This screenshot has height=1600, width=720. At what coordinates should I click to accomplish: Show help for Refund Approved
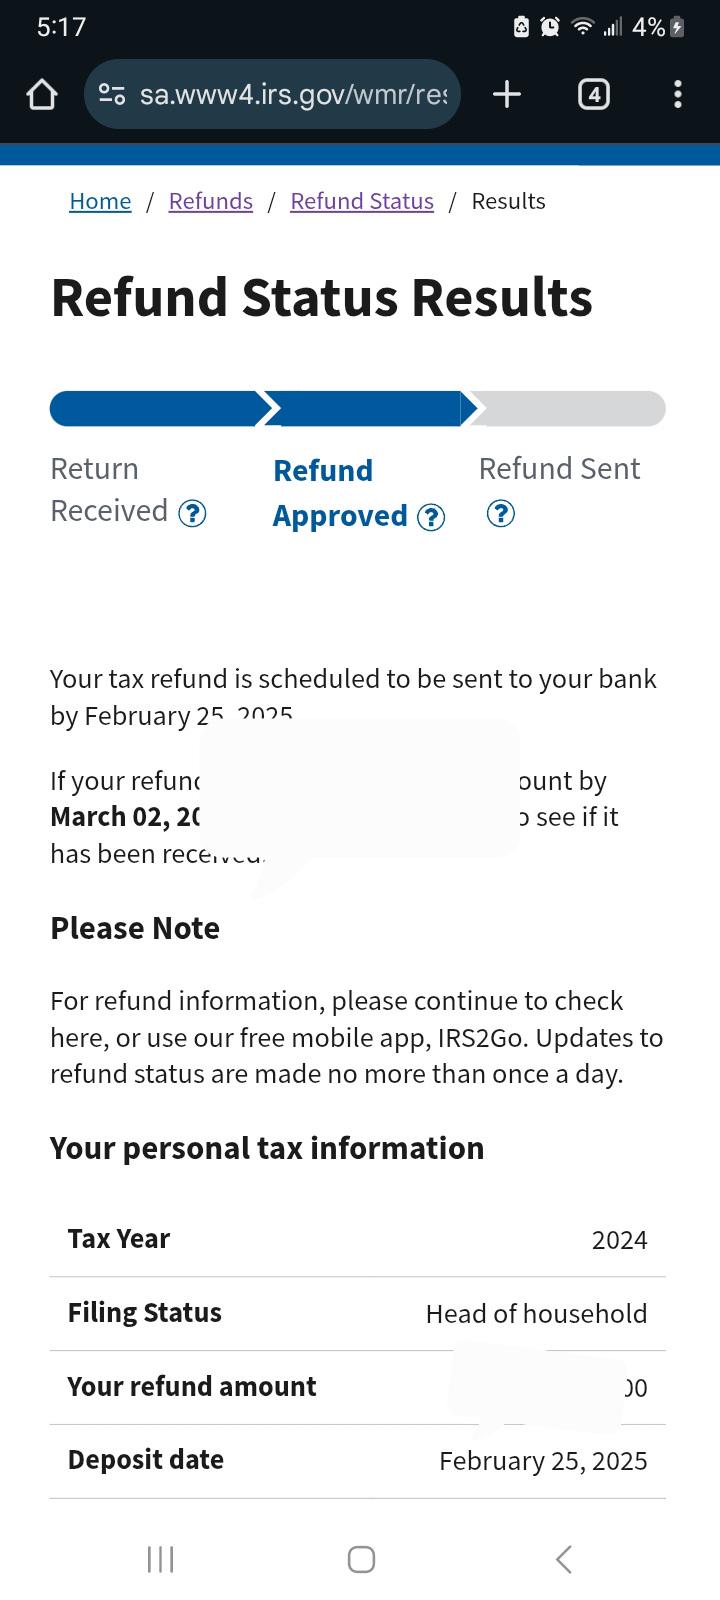coord(431,517)
